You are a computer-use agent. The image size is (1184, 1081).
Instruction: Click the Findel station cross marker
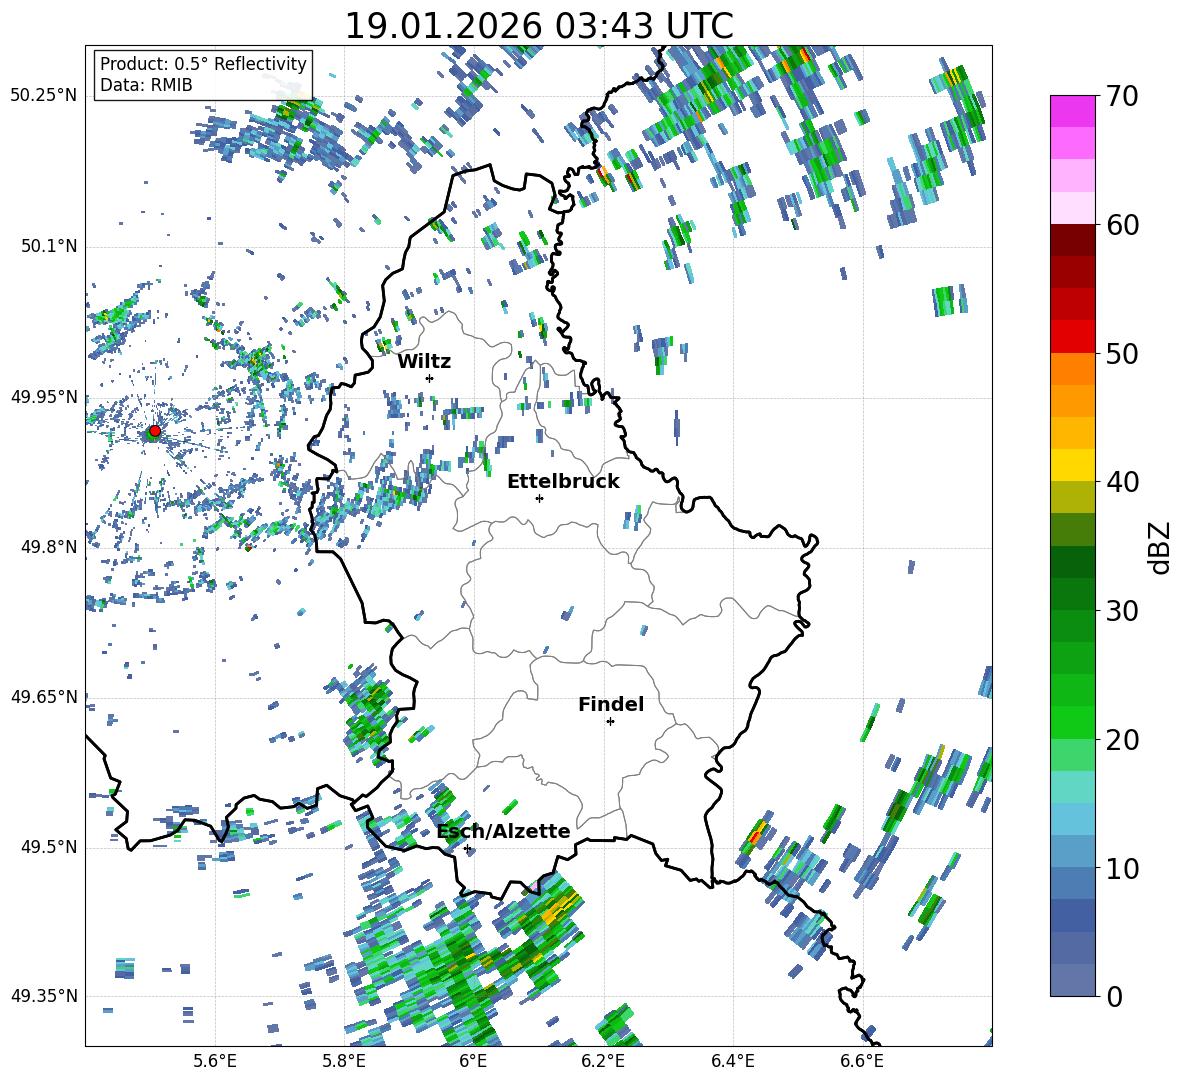click(610, 722)
